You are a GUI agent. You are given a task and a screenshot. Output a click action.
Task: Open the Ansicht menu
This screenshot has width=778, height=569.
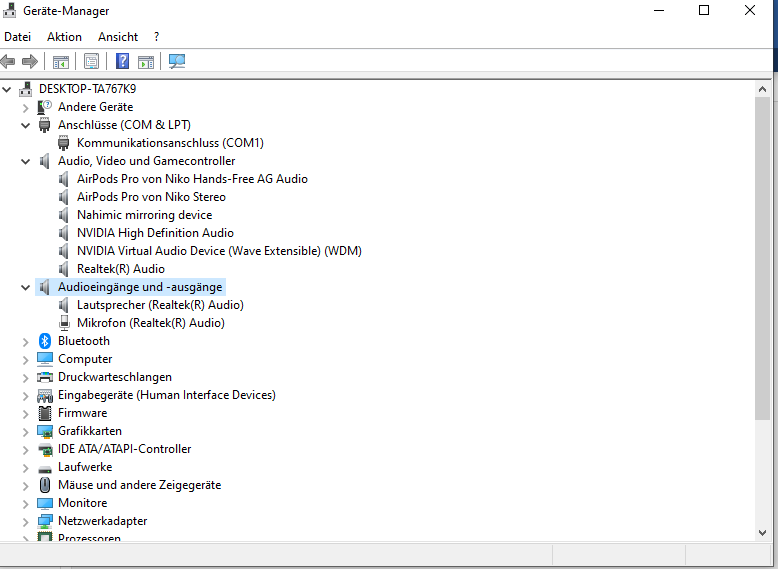(118, 37)
